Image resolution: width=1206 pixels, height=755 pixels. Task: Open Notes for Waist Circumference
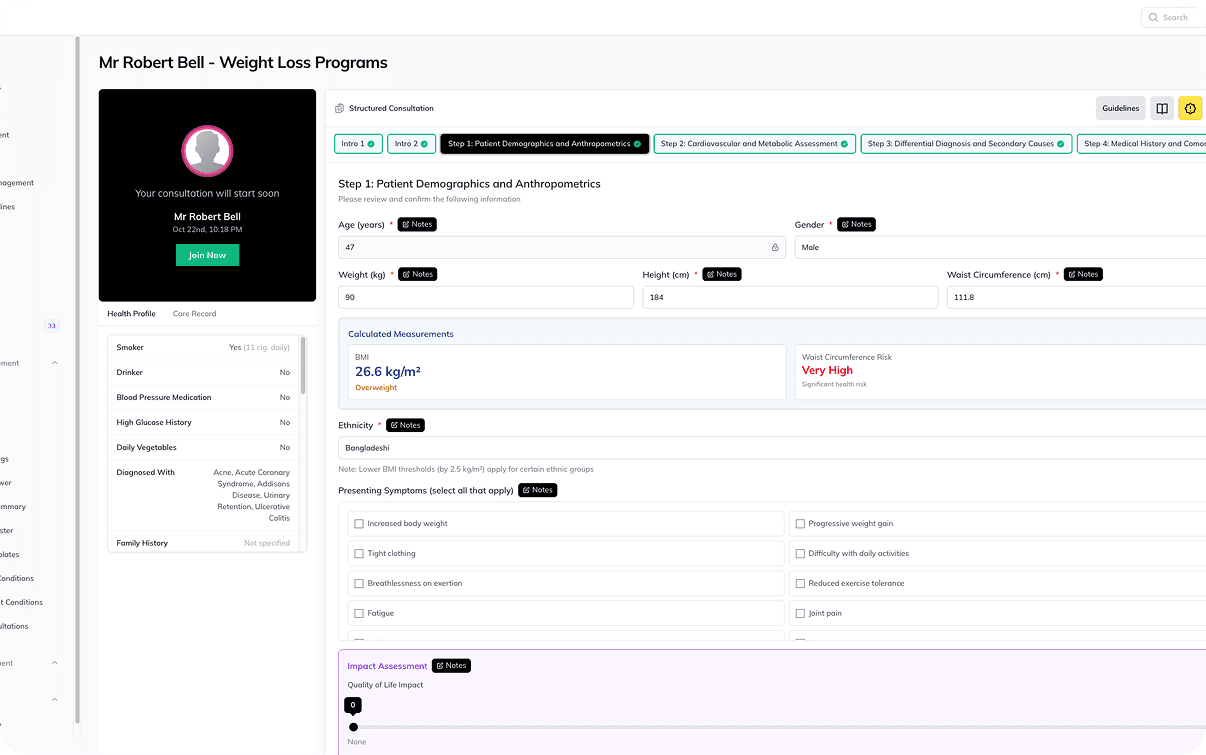(1083, 274)
